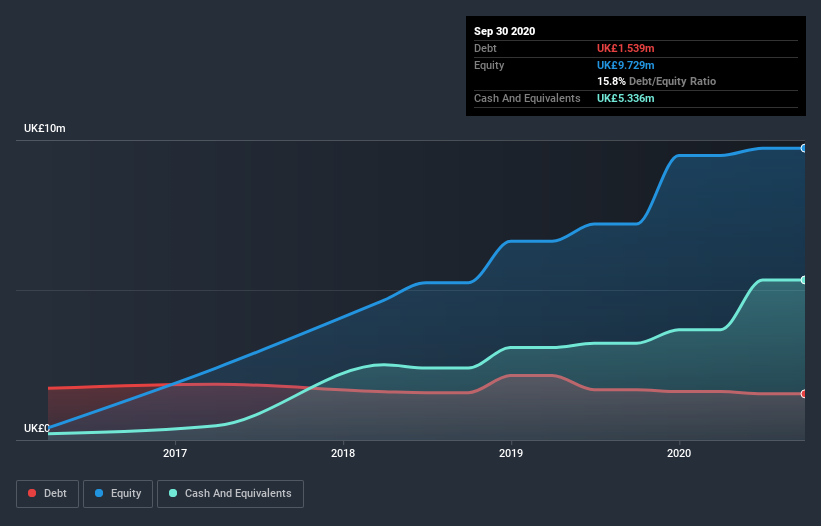Image resolution: width=821 pixels, height=526 pixels.
Task: Click the Equity endpoint marker at Sep 2020
Action: point(804,149)
